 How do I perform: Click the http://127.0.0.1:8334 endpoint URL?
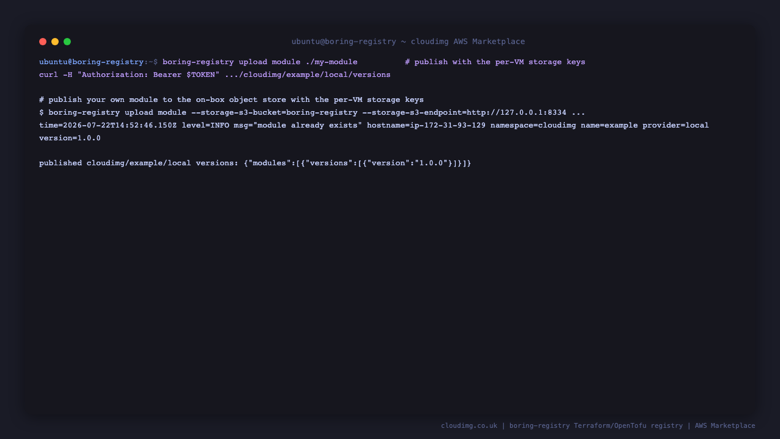coord(516,113)
